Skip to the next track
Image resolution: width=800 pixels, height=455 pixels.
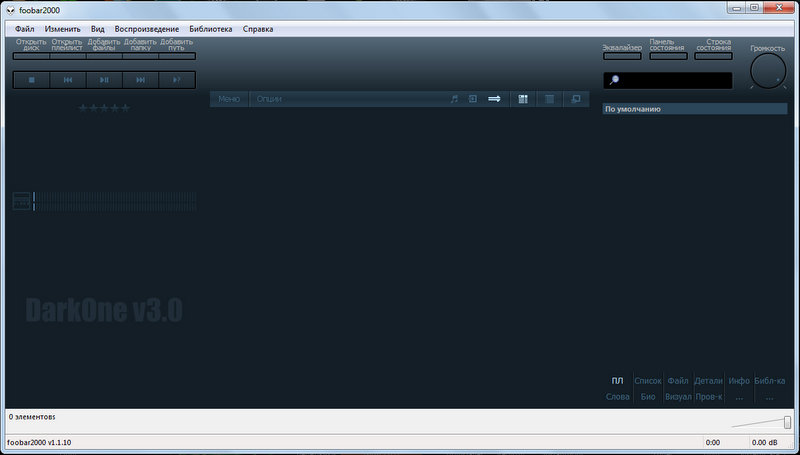140,80
